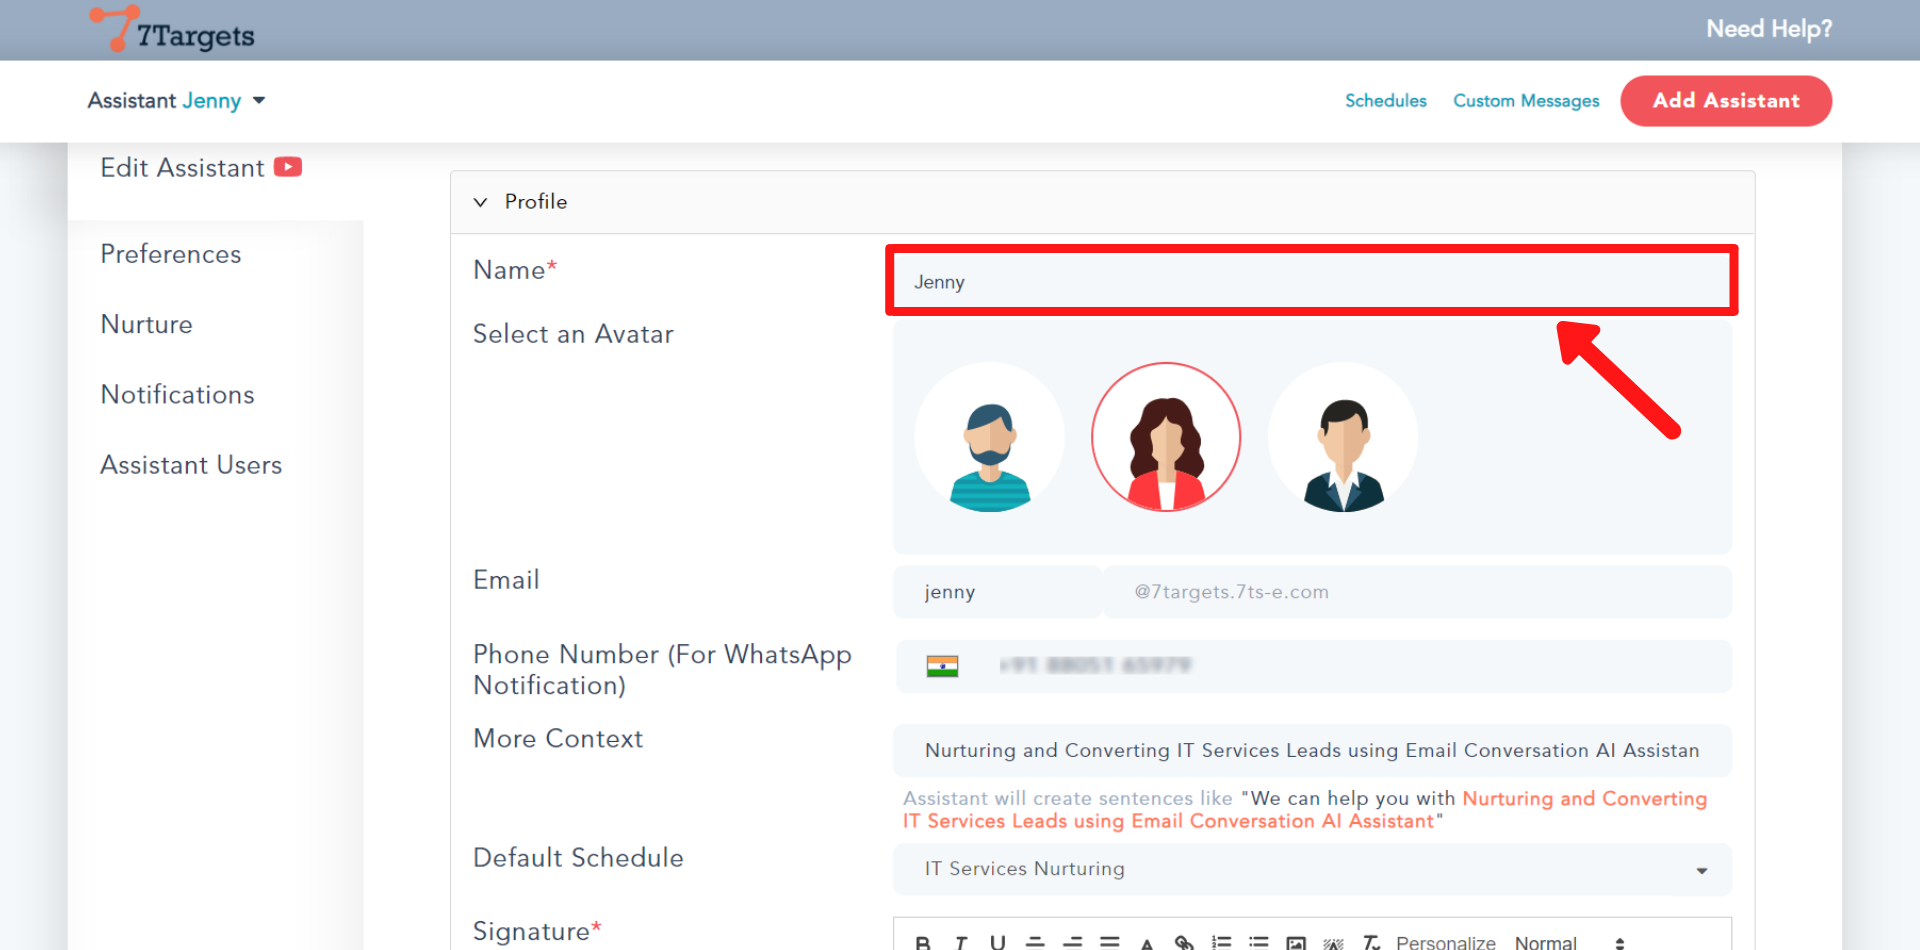Screen dimensions: 1920x950
Task: Go to the Notifications tab
Action: (178, 394)
